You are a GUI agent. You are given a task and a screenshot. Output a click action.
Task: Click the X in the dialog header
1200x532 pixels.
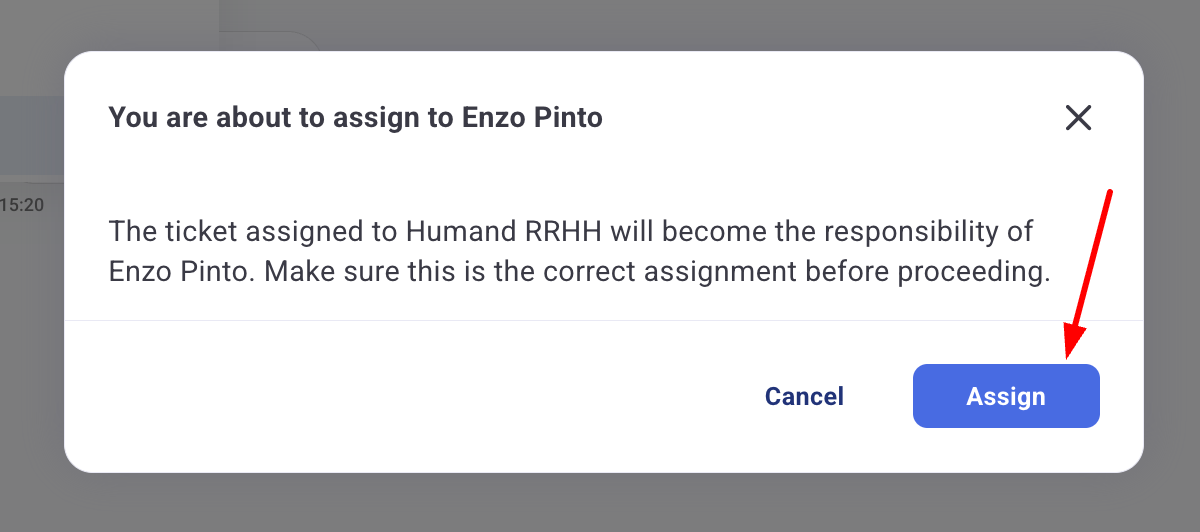1078,118
